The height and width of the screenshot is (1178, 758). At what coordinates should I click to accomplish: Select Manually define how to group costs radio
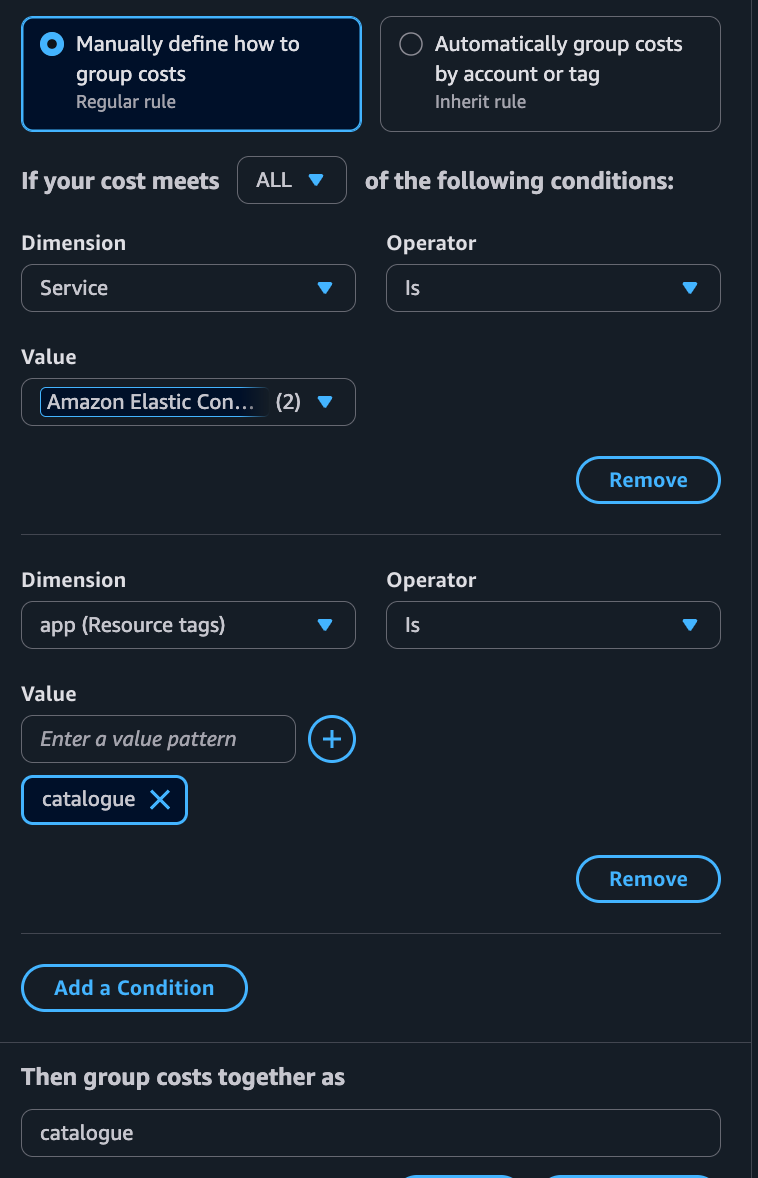coord(52,44)
